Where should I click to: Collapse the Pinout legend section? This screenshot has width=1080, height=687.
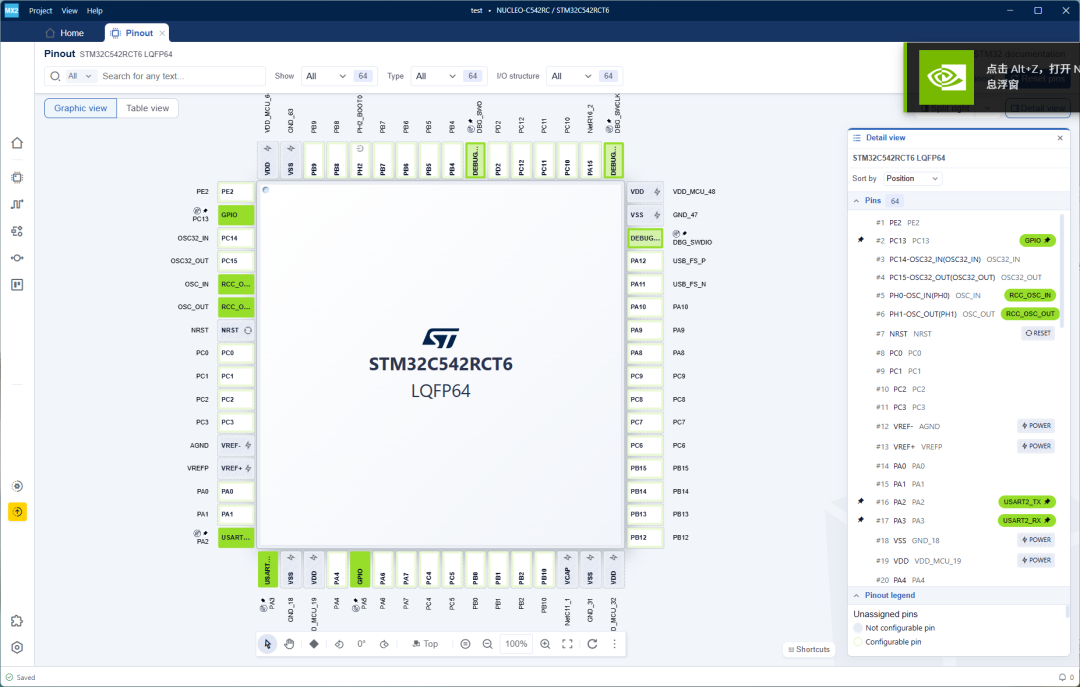pyautogui.click(x=856, y=595)
